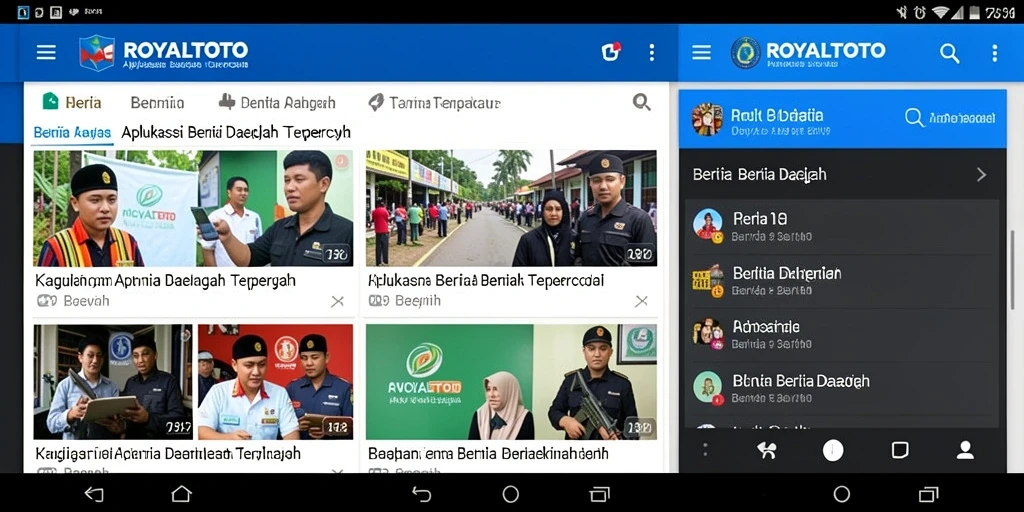Viewport: 1024px width, 512px height.
Task: Click the alarm clock icon in status bar
Action: 920,12
